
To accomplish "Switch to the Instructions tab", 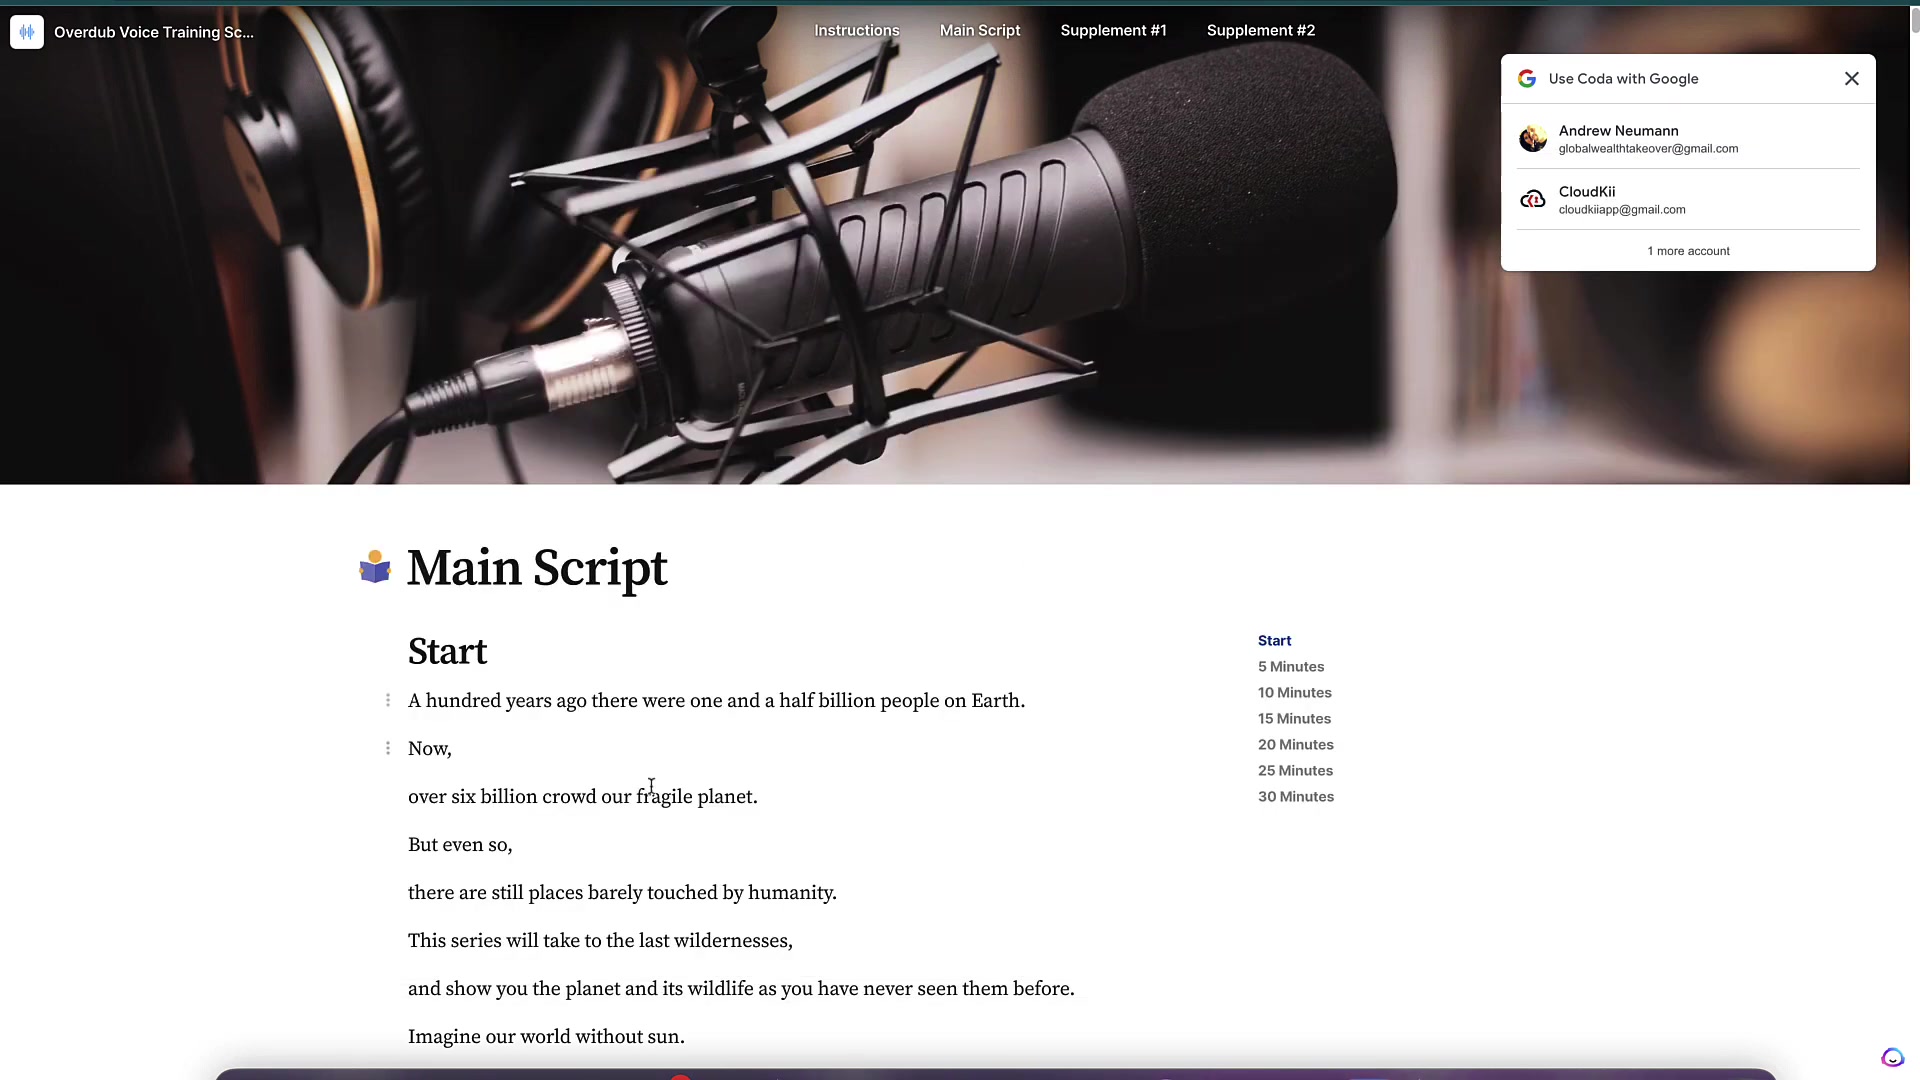I will click(857, 31).
